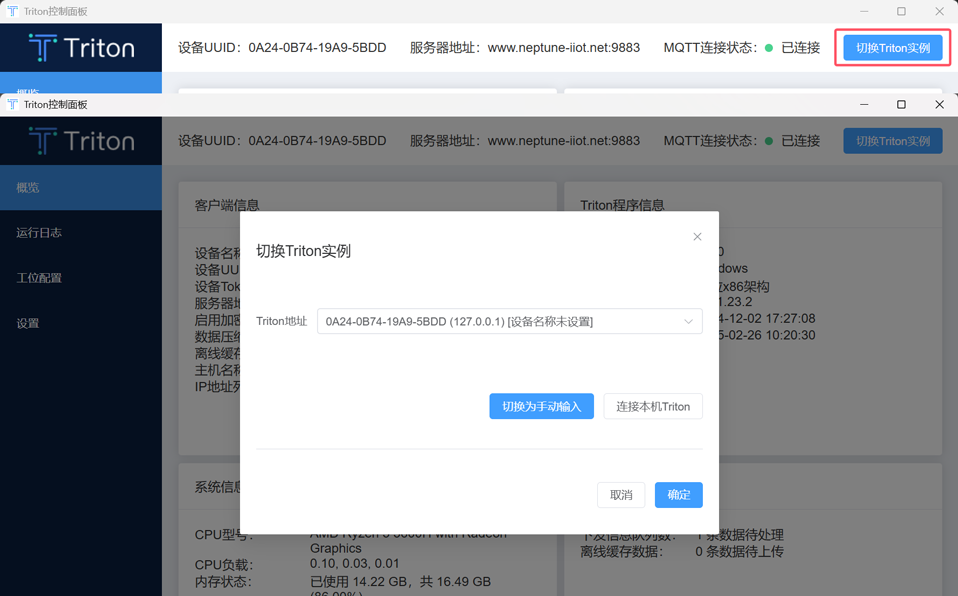The image size is (958, 596).
Task: Open 概览 in the front window sidebar
Action: 81,188
